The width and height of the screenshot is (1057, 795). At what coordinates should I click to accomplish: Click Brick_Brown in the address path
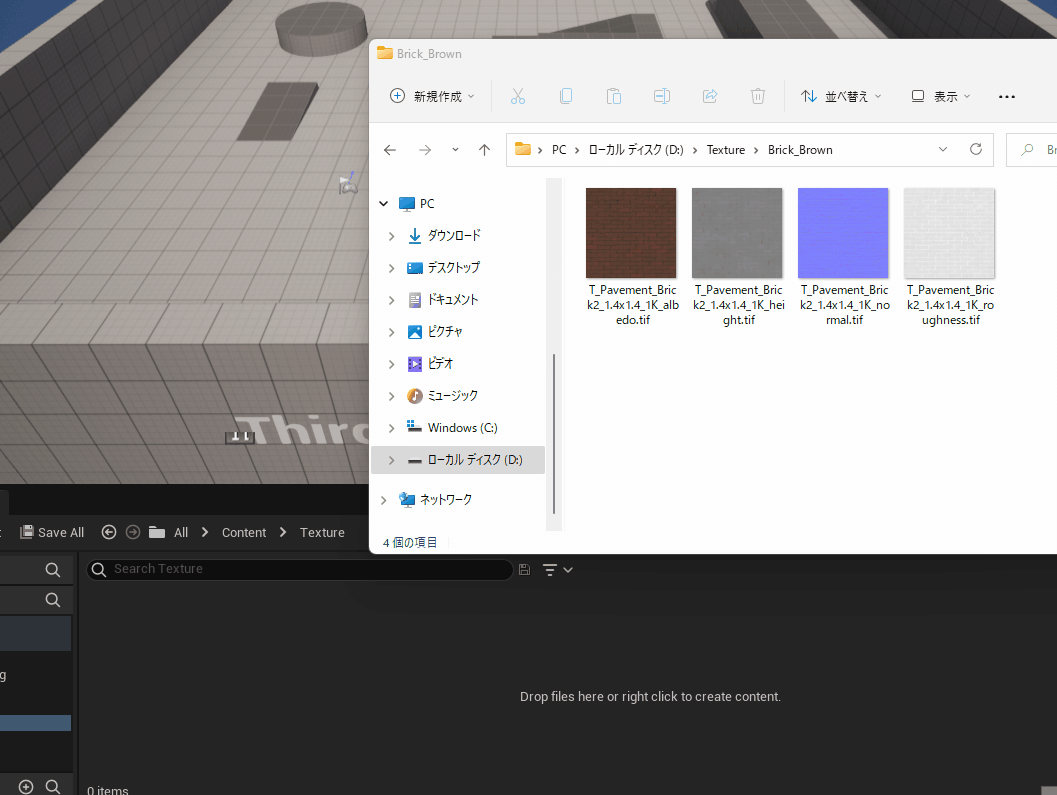[800, 150]
